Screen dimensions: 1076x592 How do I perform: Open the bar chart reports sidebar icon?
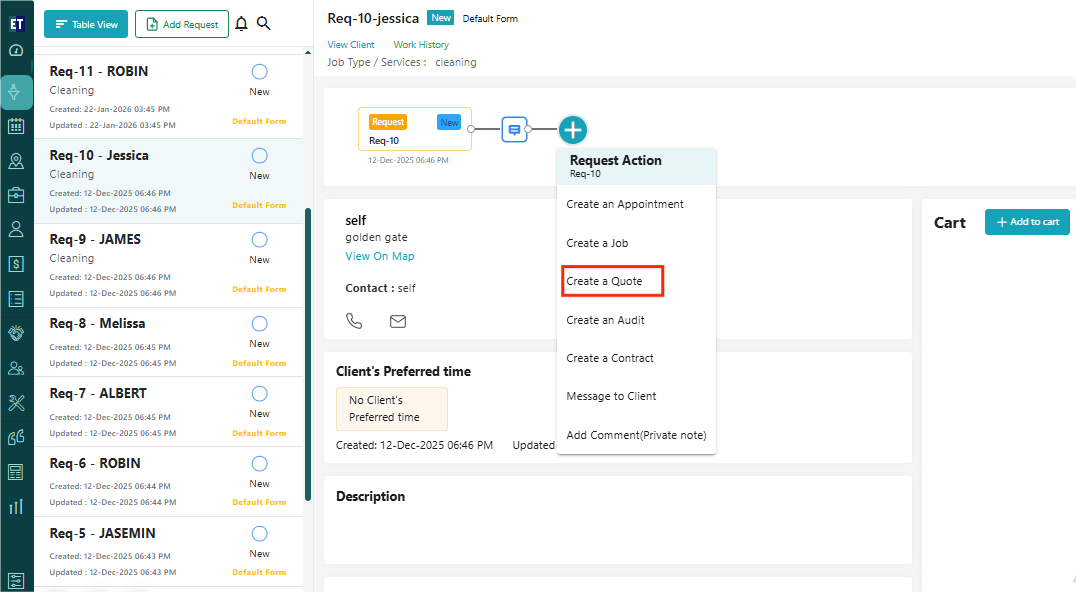[16, 506]
